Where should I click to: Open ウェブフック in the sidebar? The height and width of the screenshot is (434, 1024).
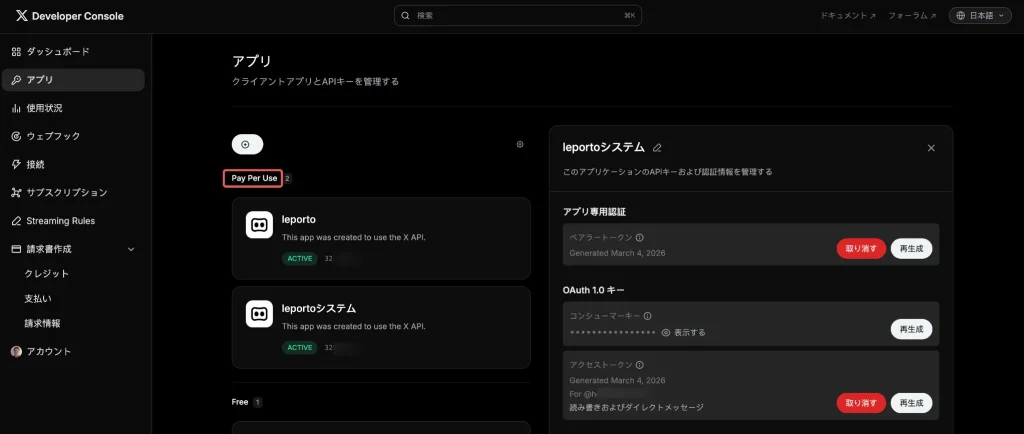(53, 136)
